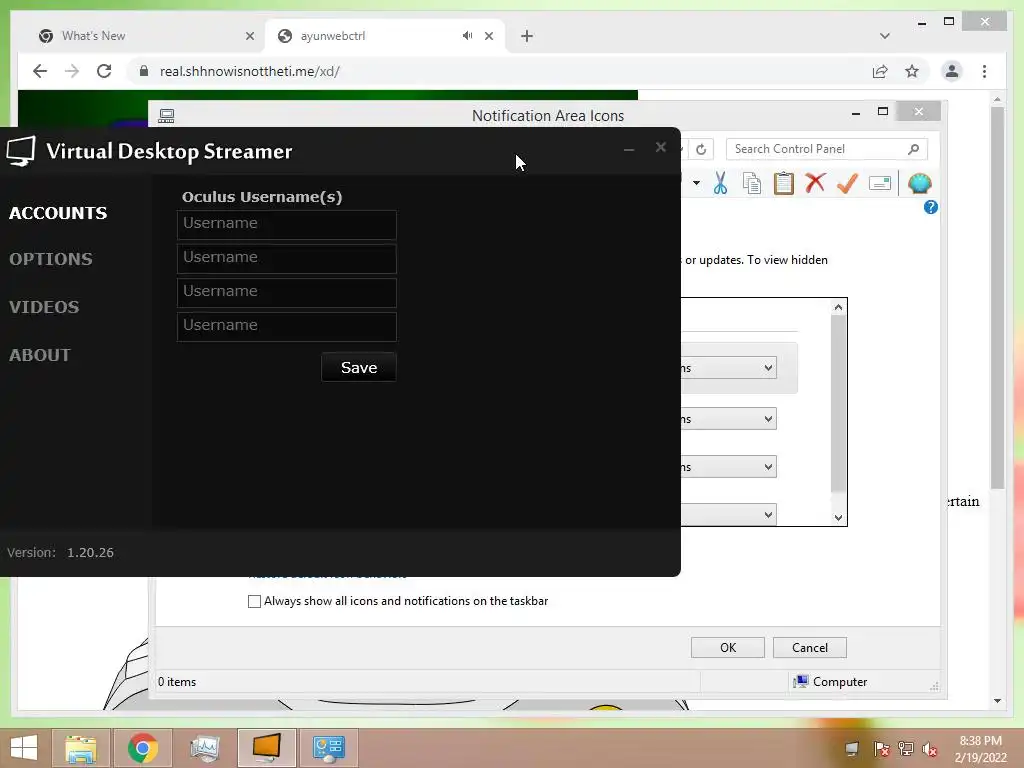Click the Notification Area Icons title bar icon
This screenshot has height=768, width=1024.
[167, 116]
